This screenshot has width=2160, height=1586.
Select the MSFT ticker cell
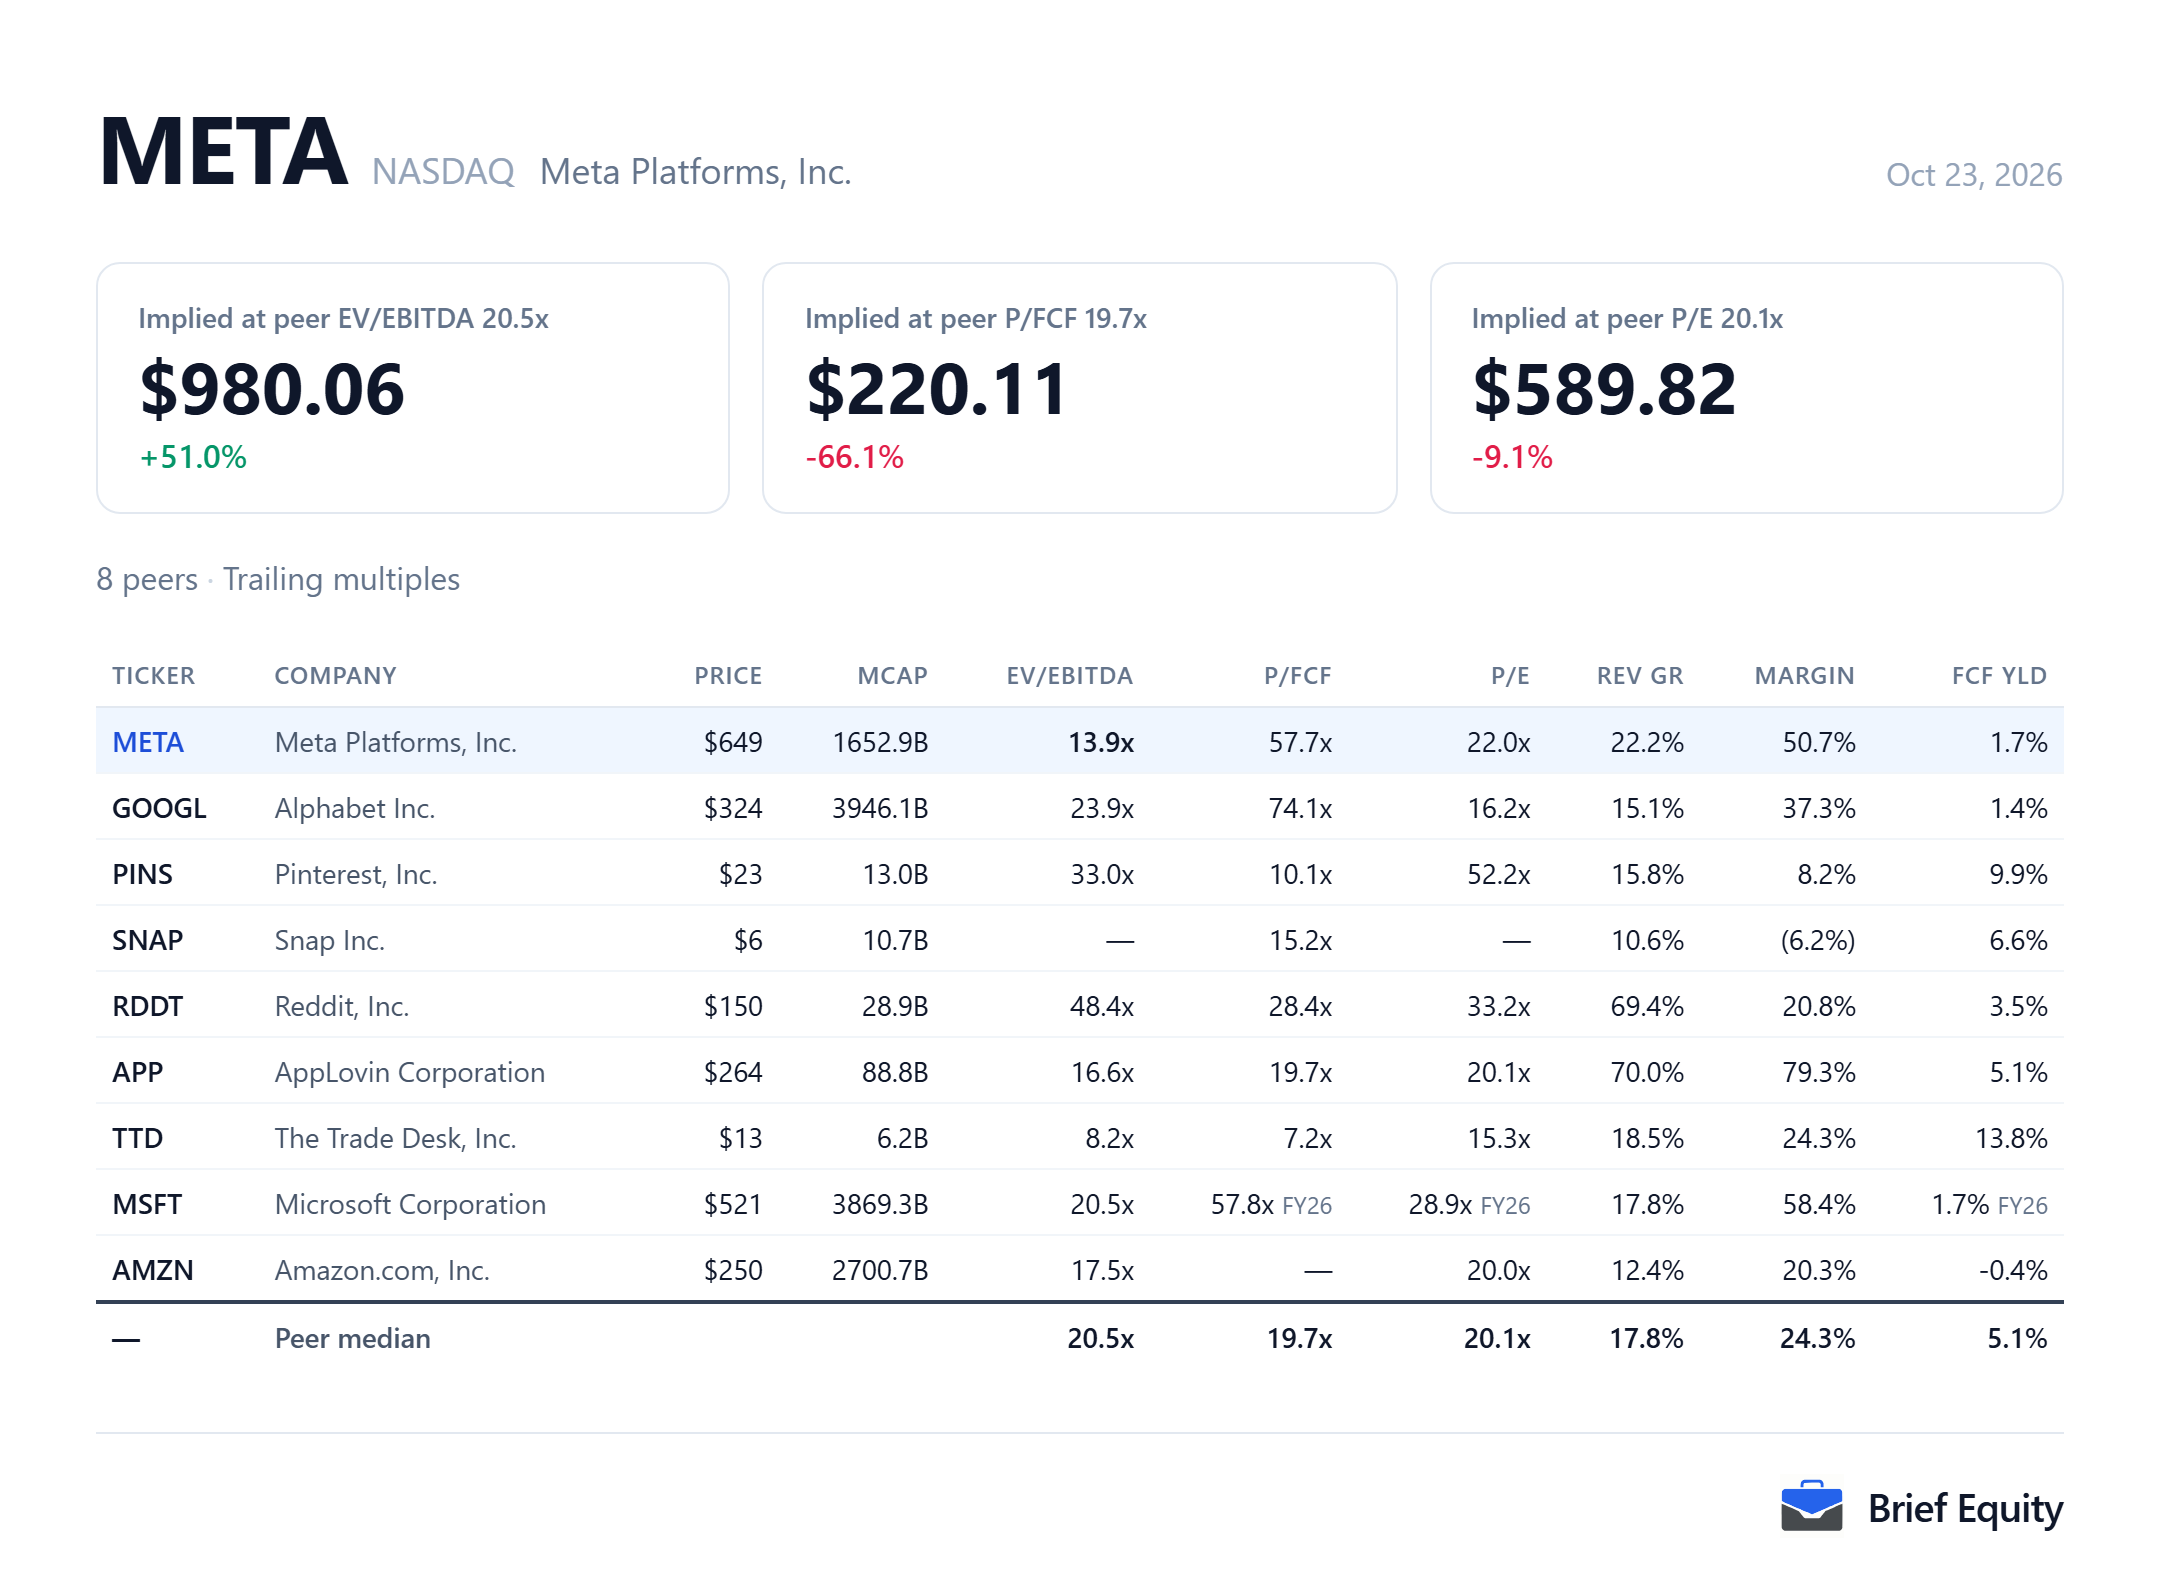tap(147, 1204)
